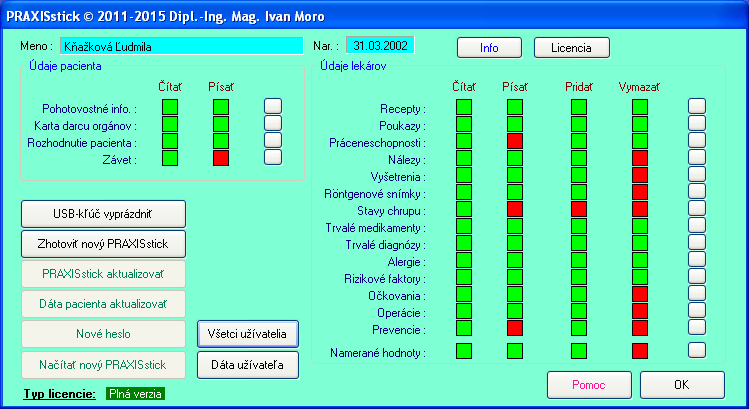Toggle Písať permission for Alergie
Viewport: 749px width, 409px height.
coord(514,260)
